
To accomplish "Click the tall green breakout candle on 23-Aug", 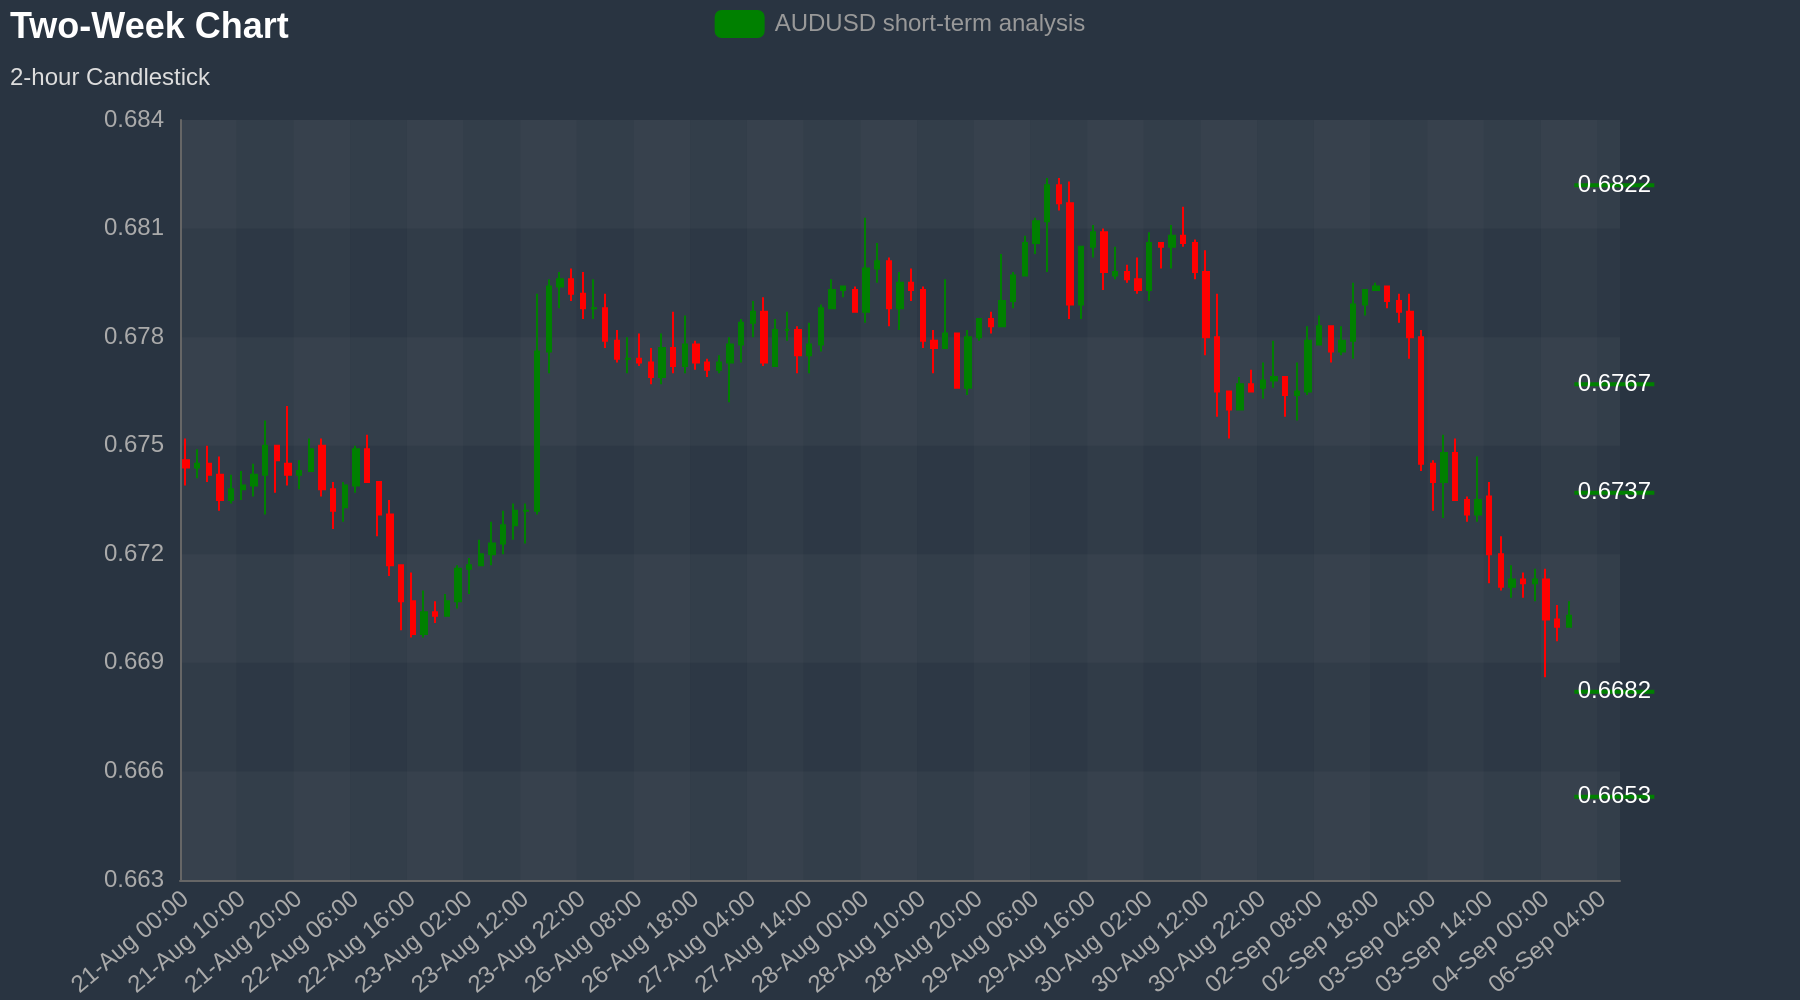I will (537, 430).
